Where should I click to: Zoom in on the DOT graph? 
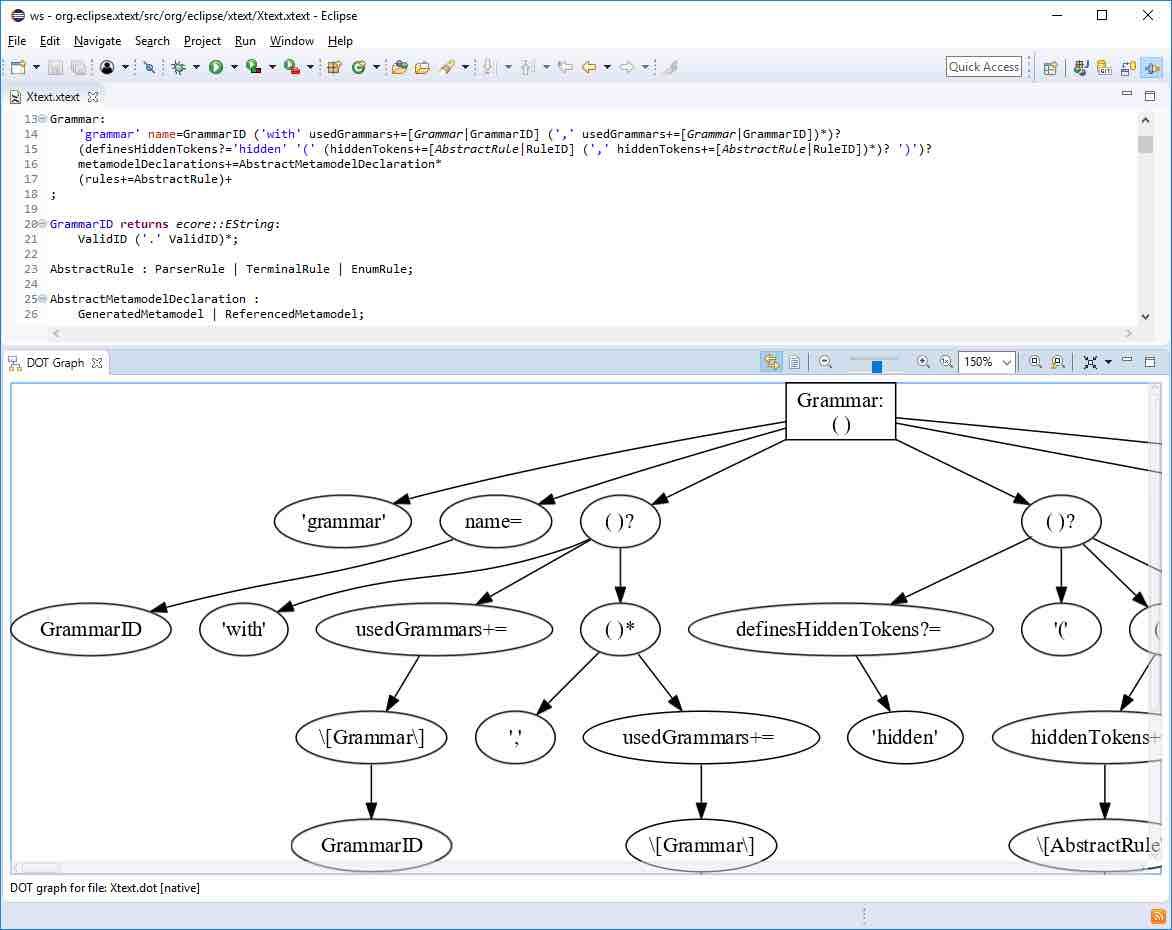923,362
